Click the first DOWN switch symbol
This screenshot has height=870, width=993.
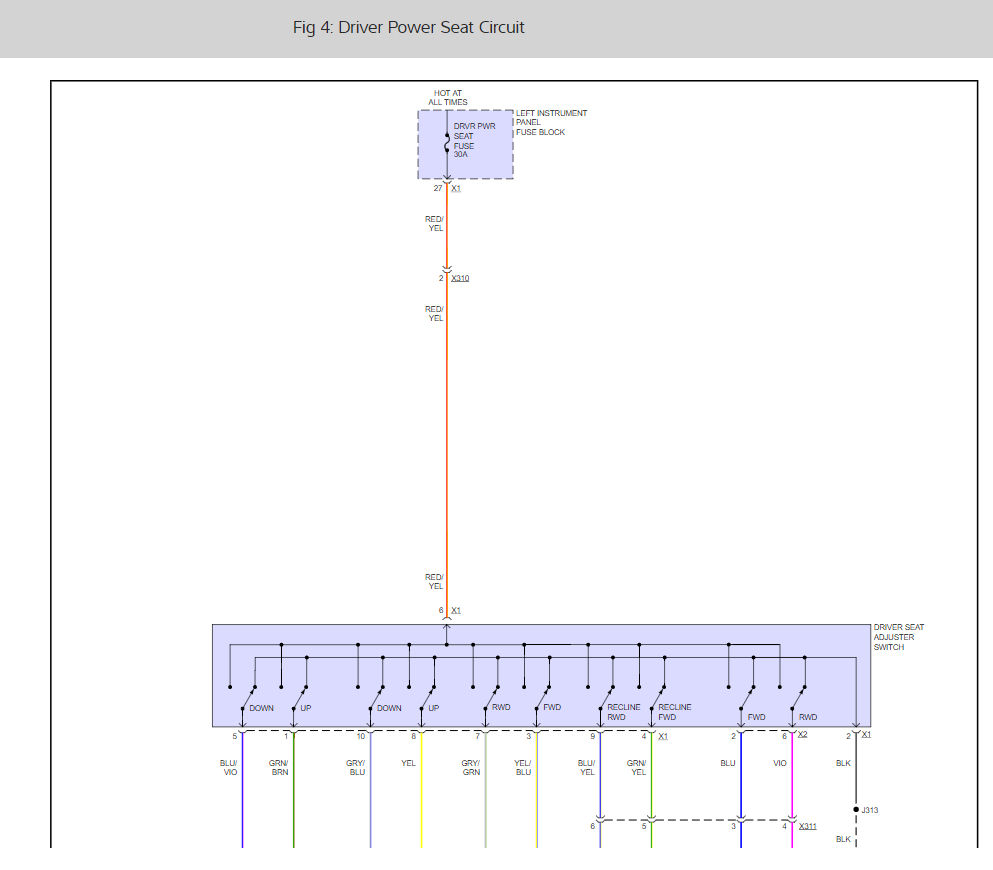(248, 698)
